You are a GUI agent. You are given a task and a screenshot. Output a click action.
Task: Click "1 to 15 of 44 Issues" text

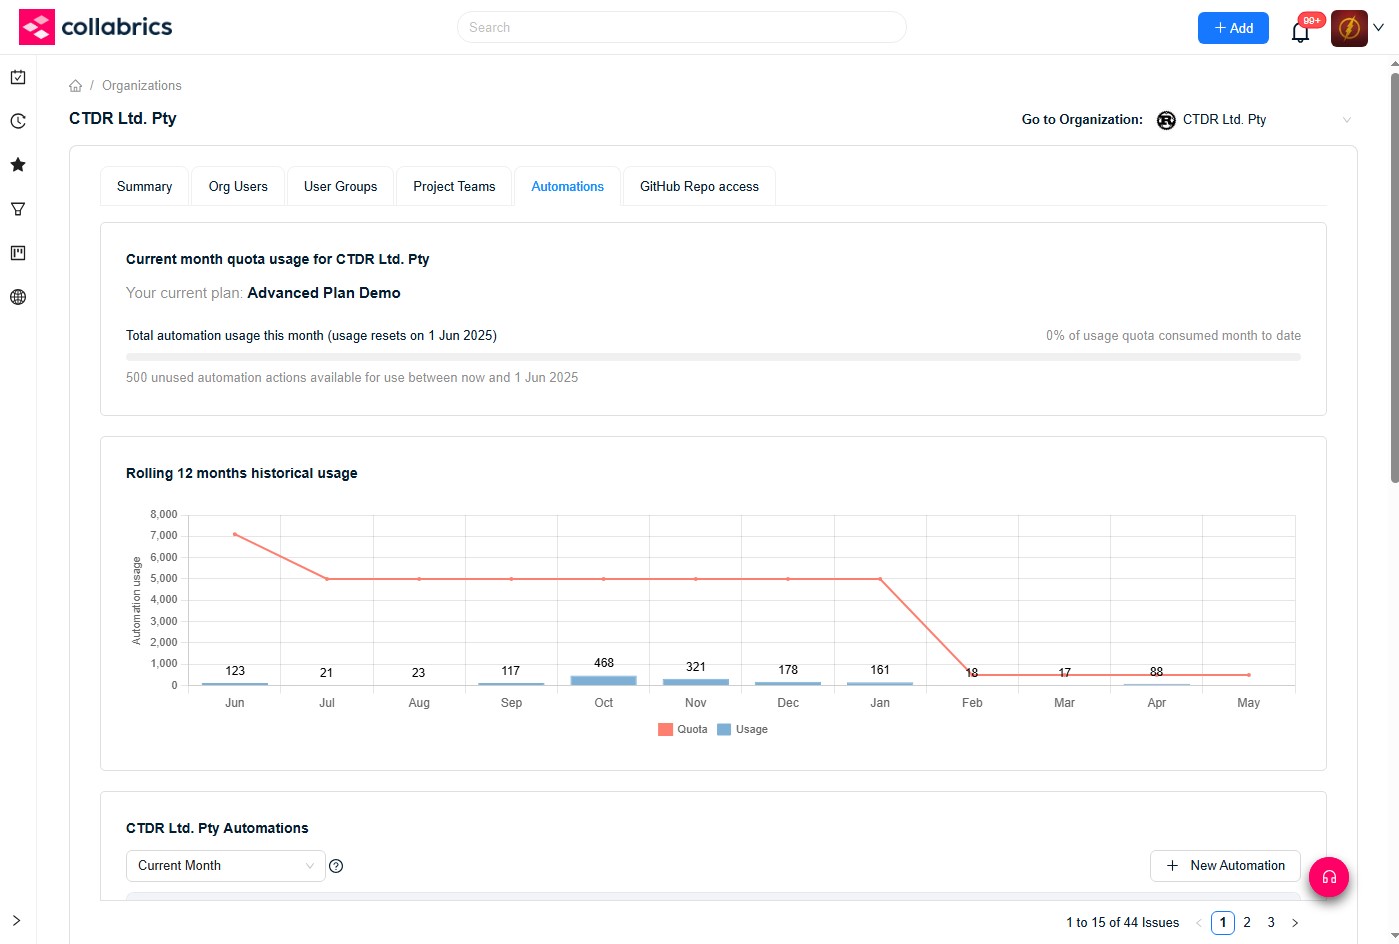pos(1122,923)
